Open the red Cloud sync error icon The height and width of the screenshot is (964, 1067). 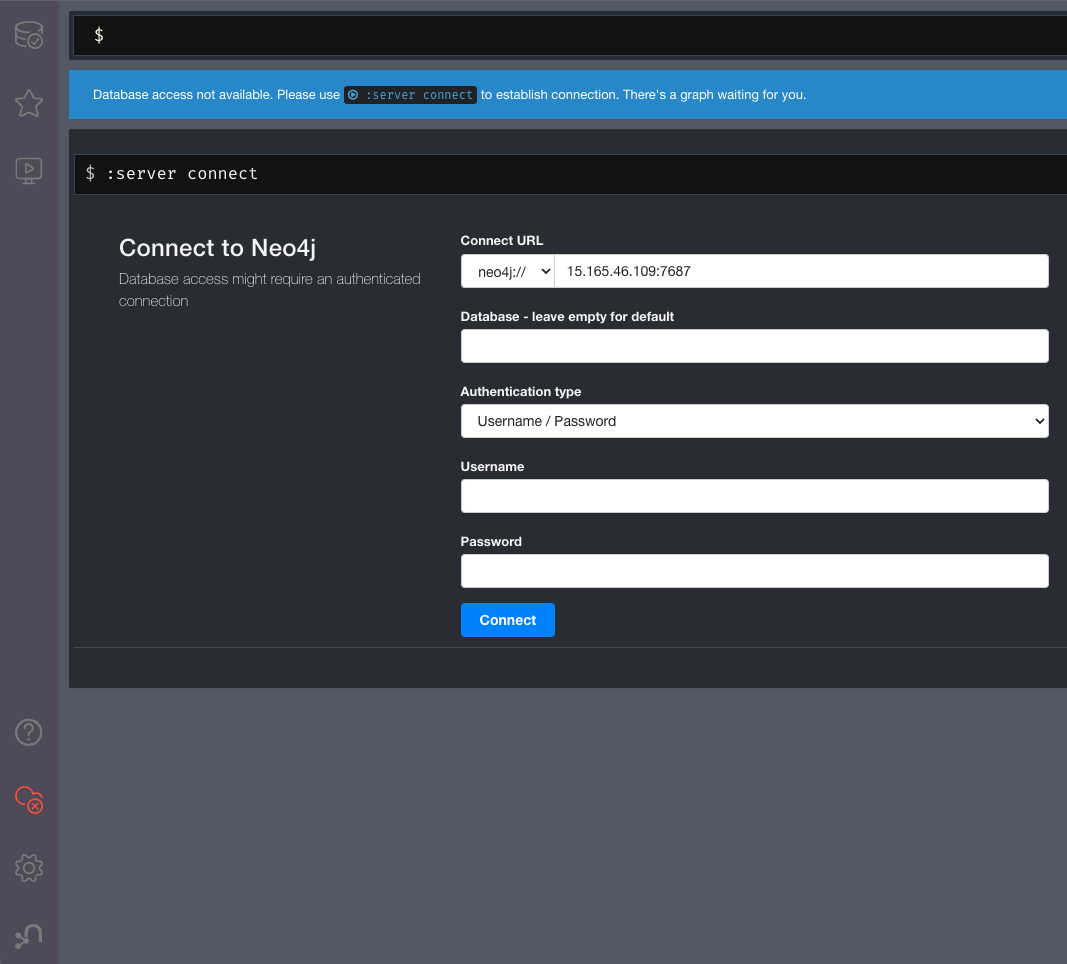coord(29,800)
